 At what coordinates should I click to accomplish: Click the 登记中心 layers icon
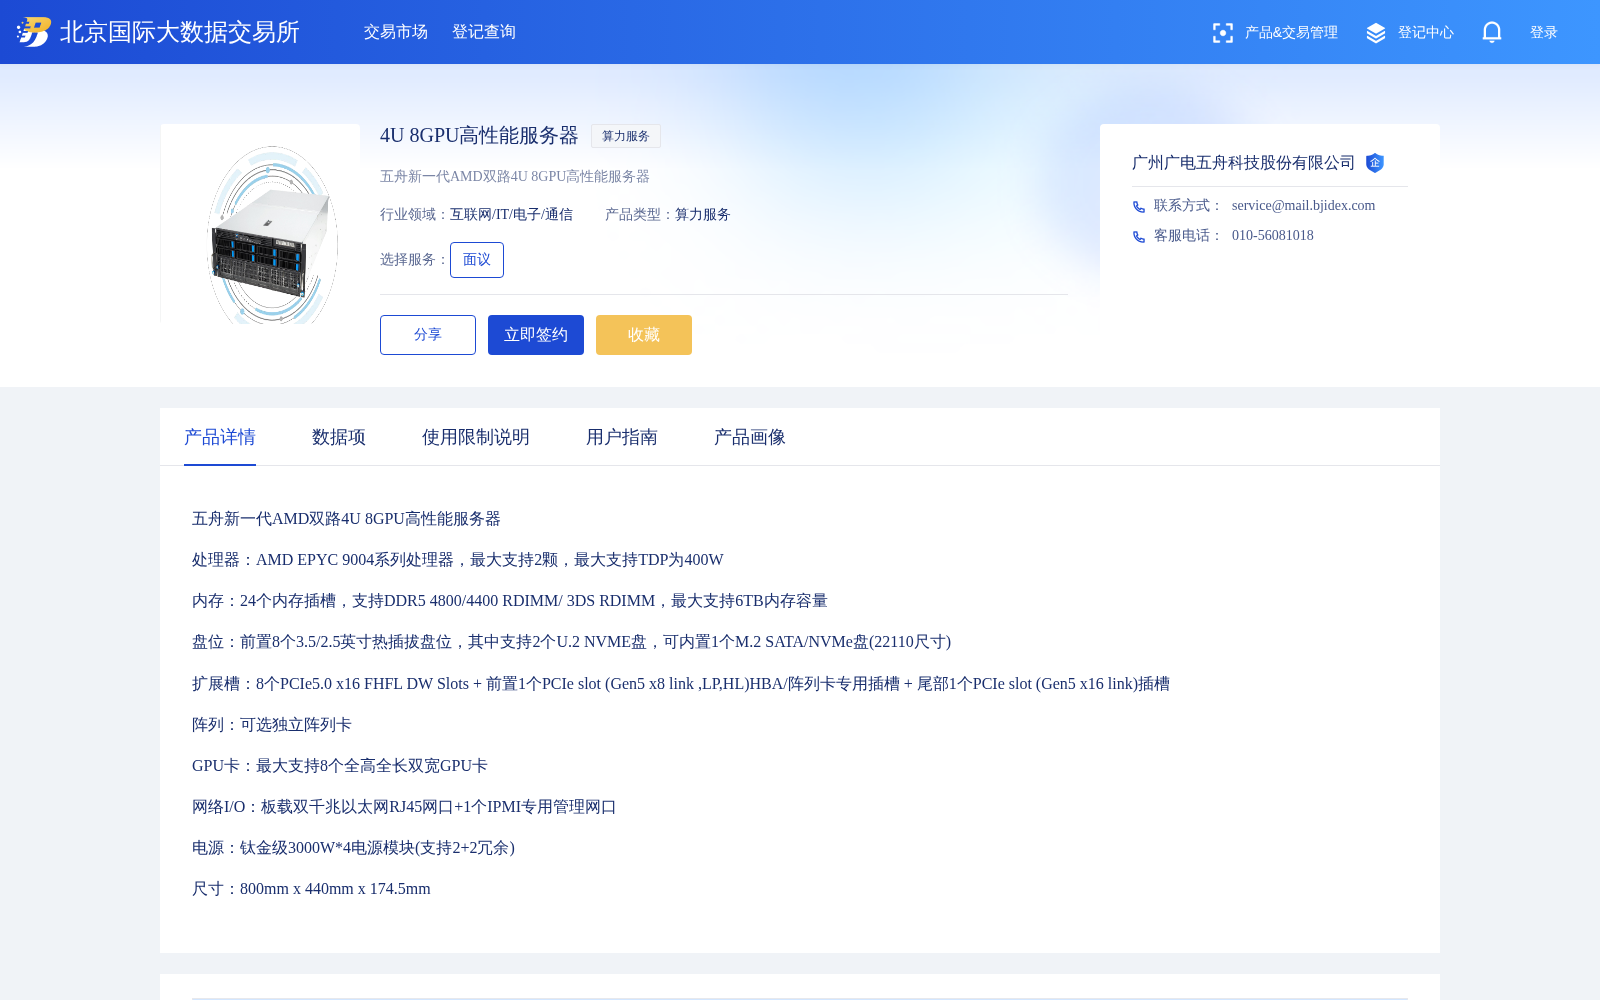[1376, 33]
